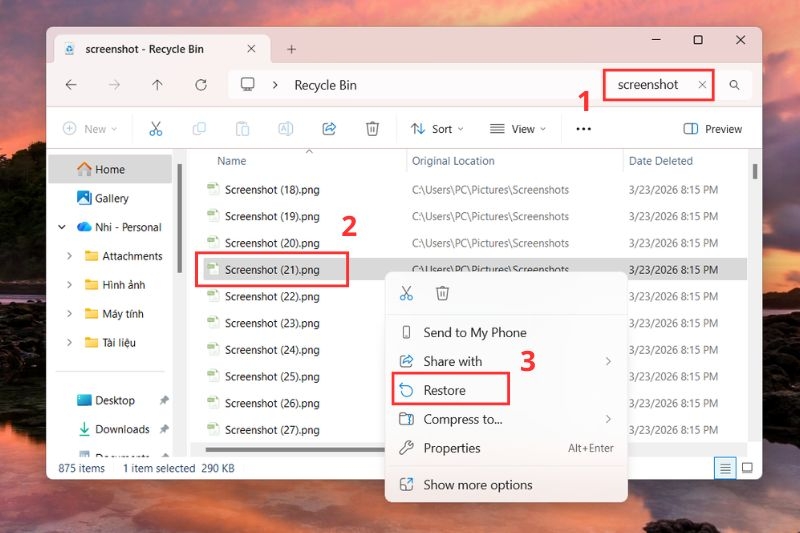Select Screenshot (23).png
This screenshot has height=533, width=800.
272,323
